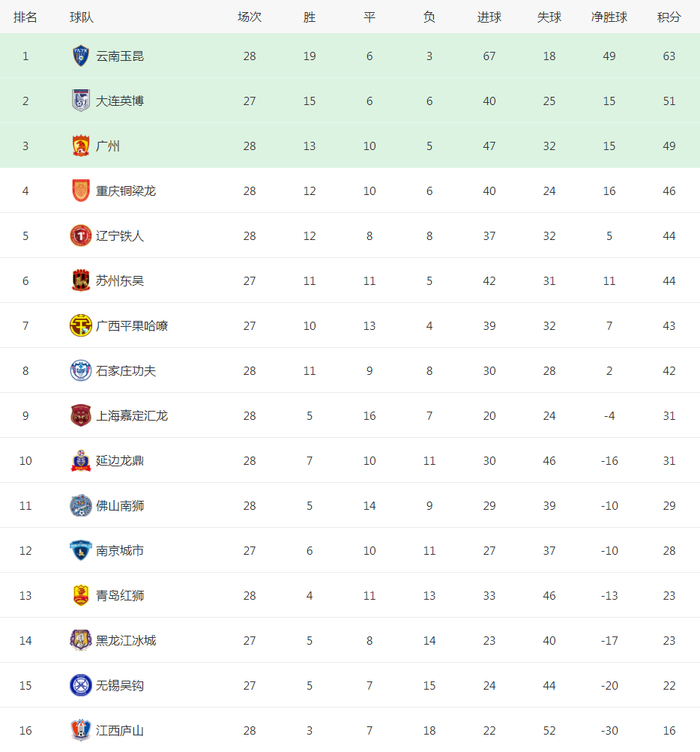Click the 积分 column header
Image resolution: width=700 pixels, height=752 pixels.
669,17
